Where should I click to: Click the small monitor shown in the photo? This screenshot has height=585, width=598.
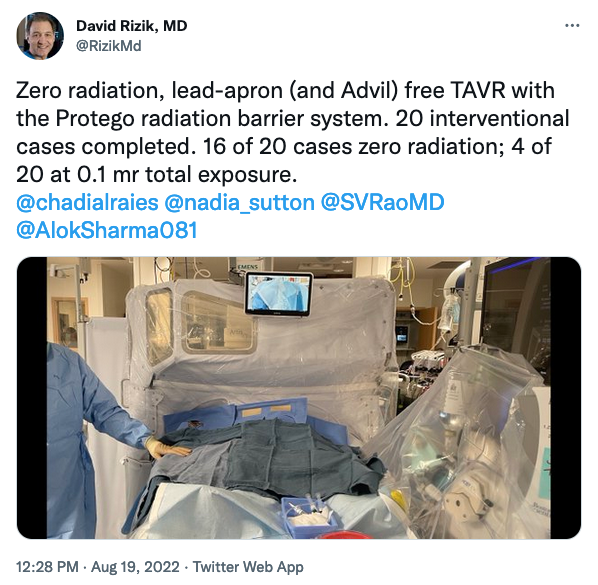pos(279,294)
